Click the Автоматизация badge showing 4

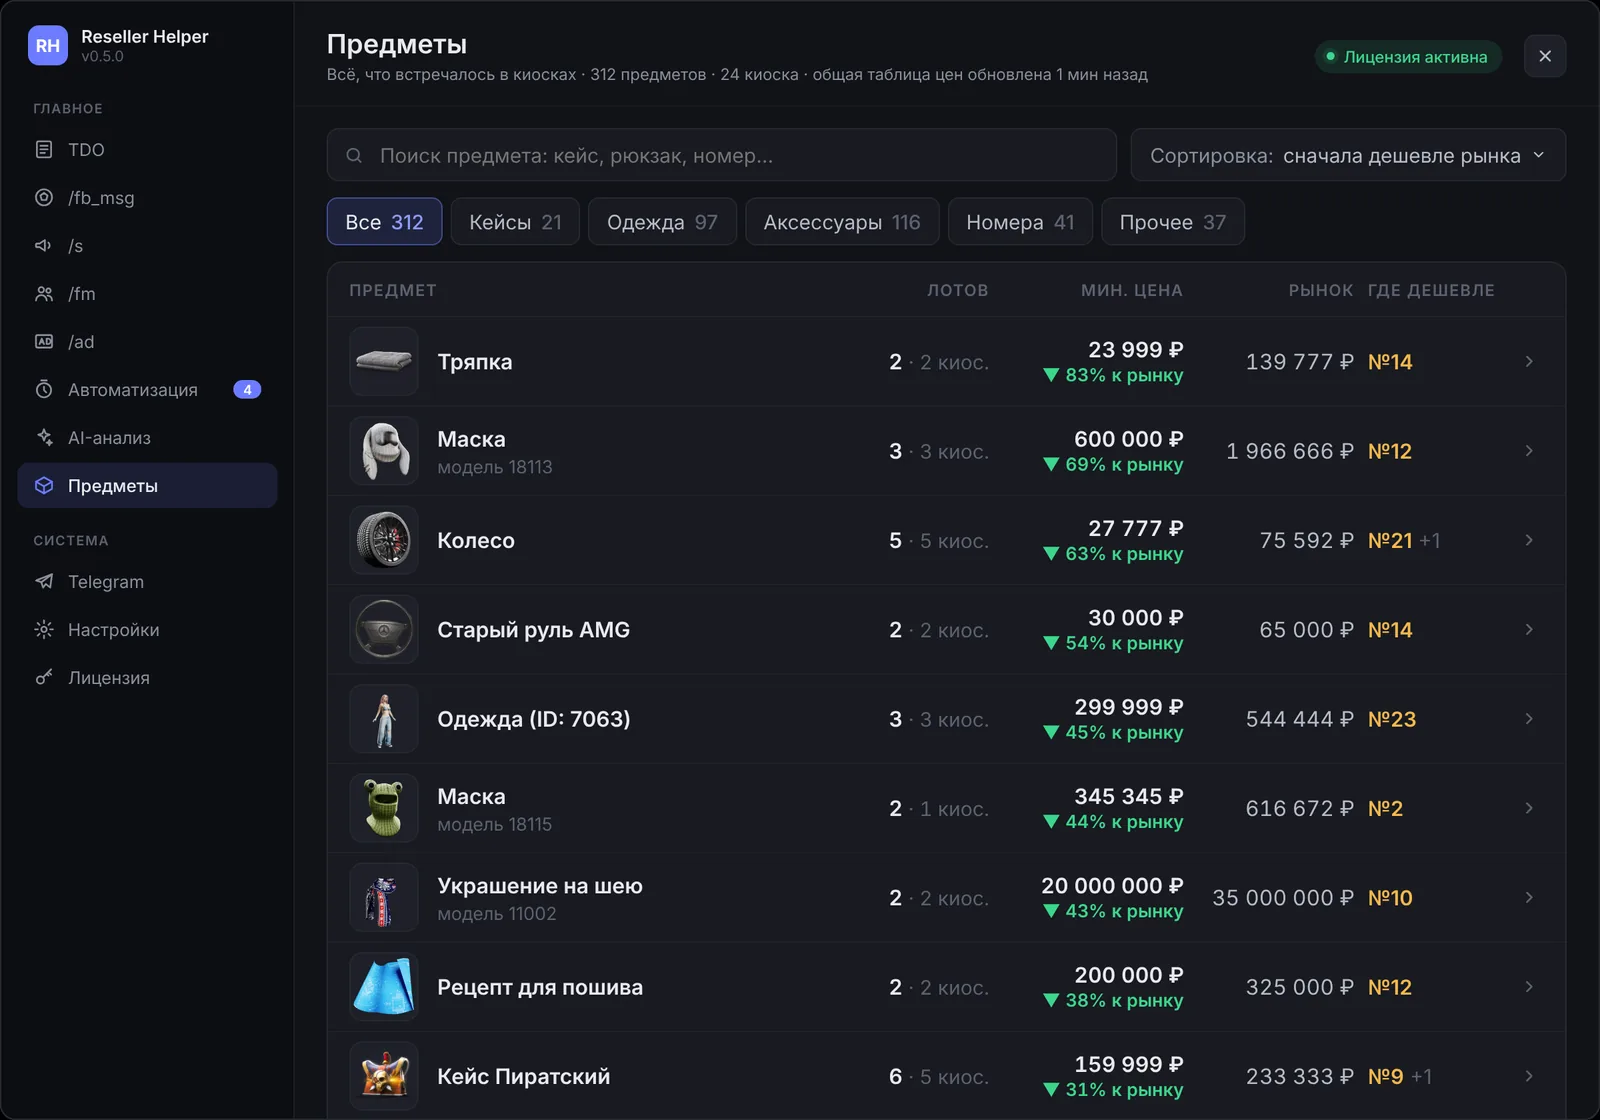[x=247, y=390]
